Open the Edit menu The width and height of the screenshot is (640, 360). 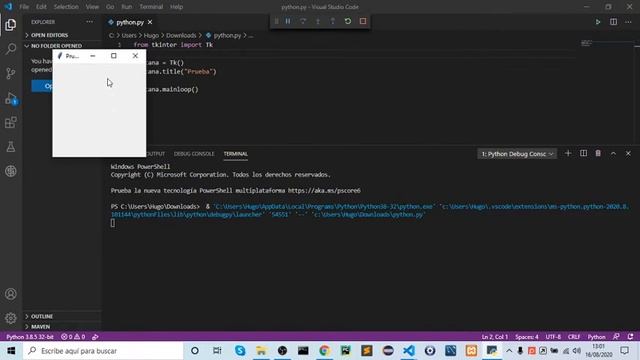[41, 7]
